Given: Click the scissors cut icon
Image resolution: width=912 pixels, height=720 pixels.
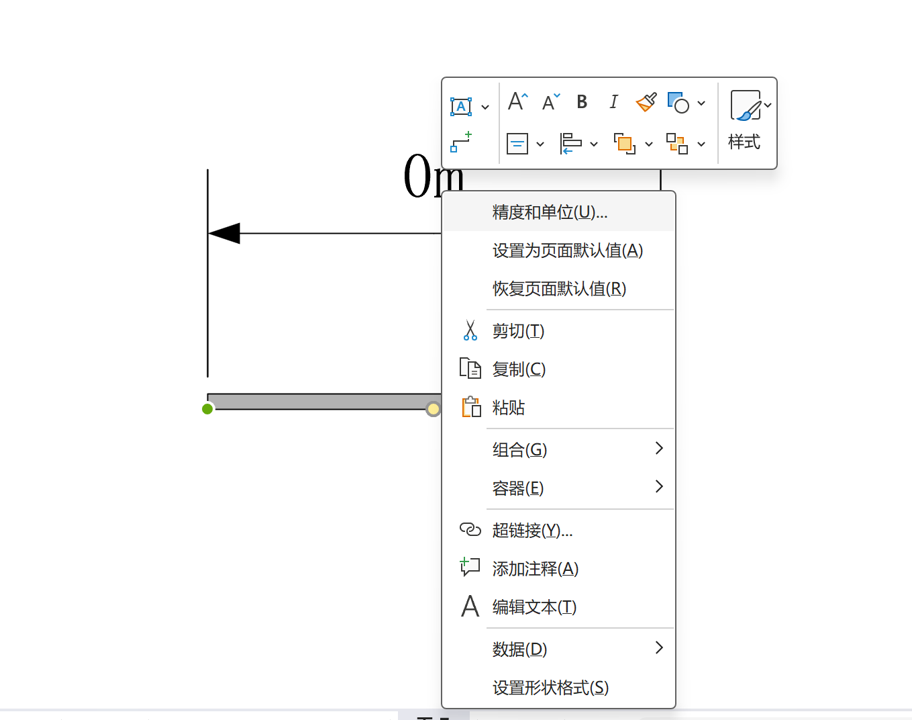Looking at the screenshot, I should pyautogui.click(x=470, y=330).
